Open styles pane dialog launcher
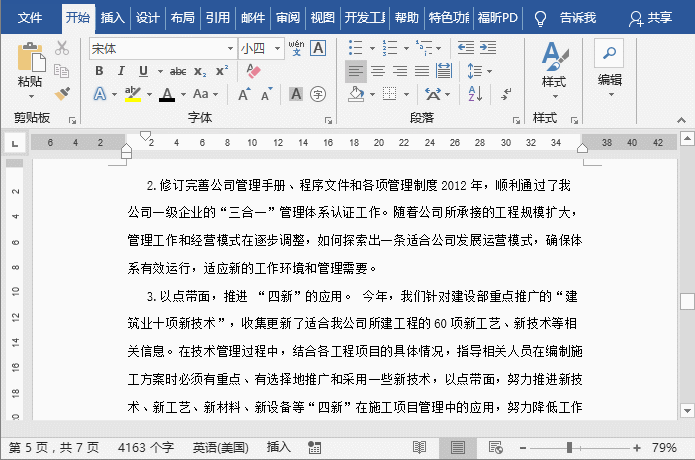Screen dimensions: 695x460 click(574, 121)
